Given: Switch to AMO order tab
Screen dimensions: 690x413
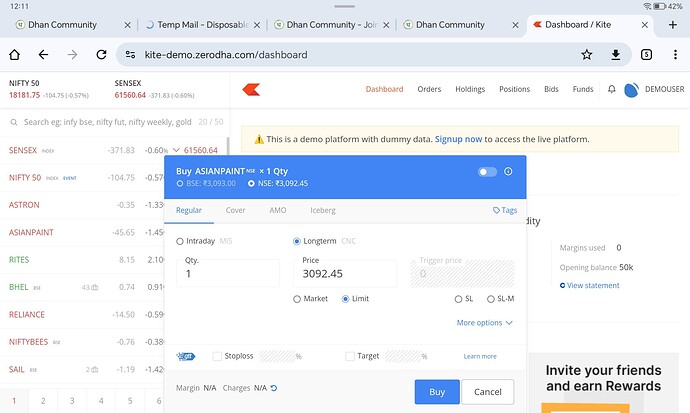Looking at the screenshot, I should pos(278,210).
